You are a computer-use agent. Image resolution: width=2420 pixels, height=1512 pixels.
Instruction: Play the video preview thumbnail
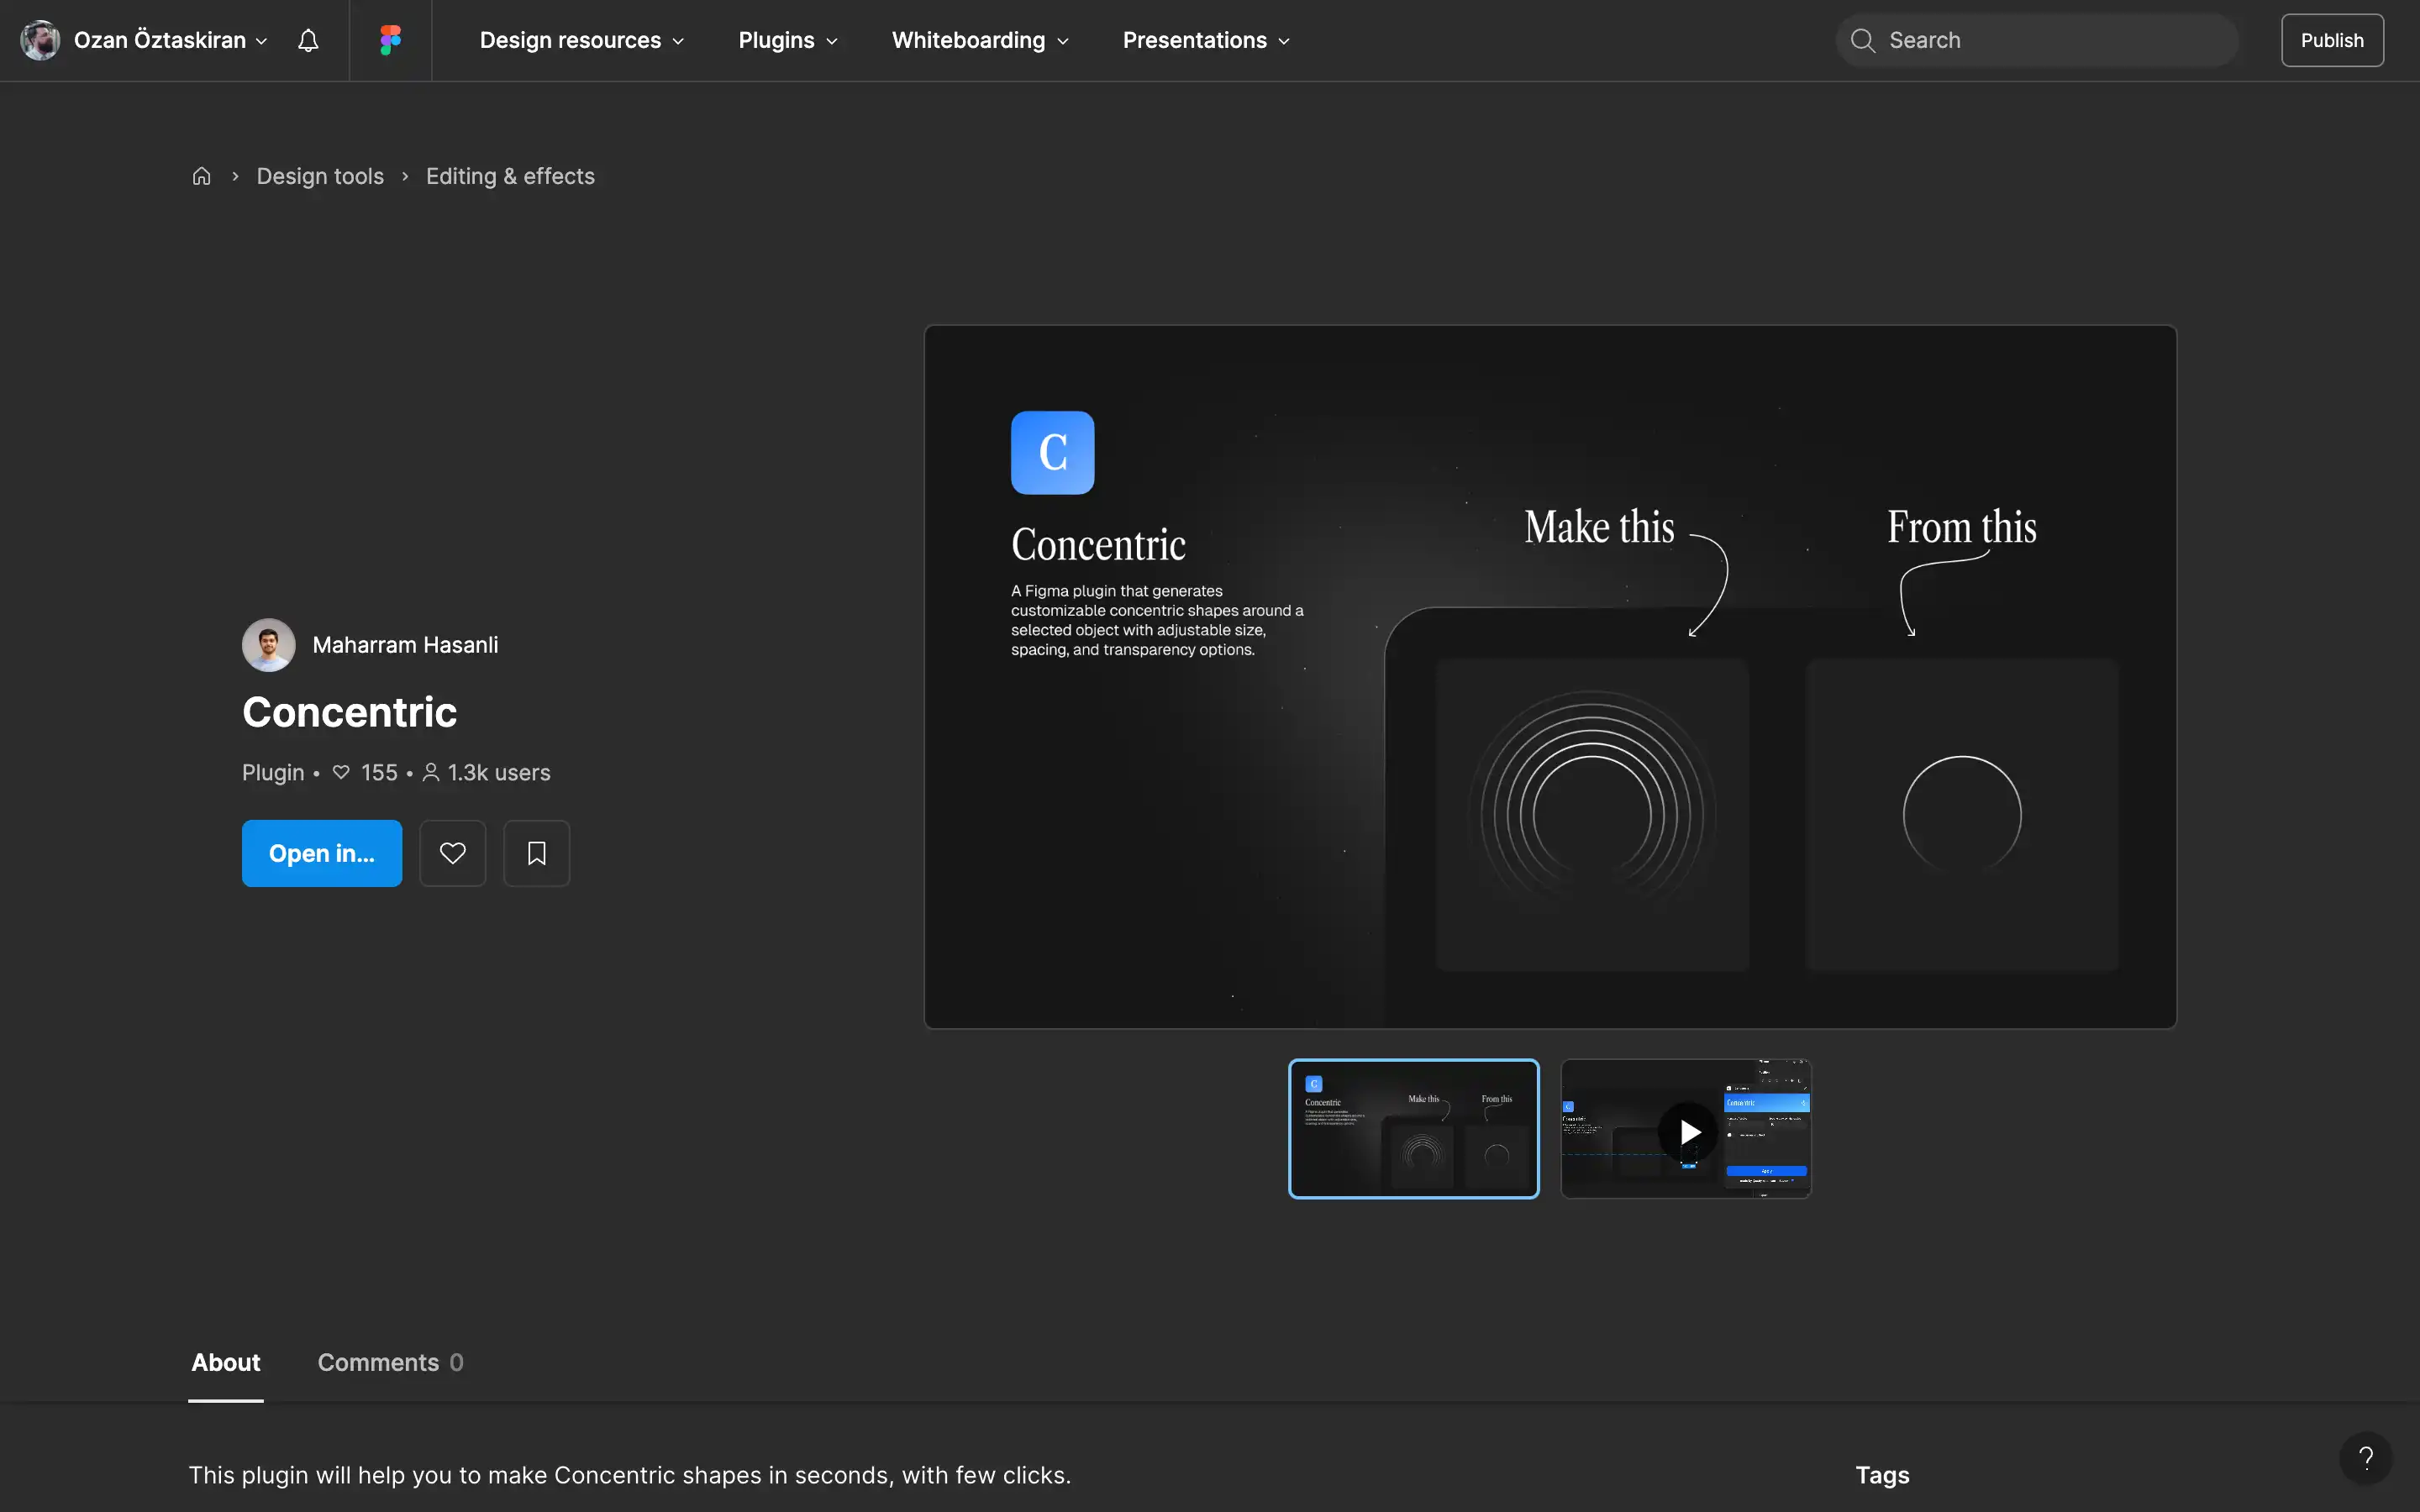point(1686,1129)
